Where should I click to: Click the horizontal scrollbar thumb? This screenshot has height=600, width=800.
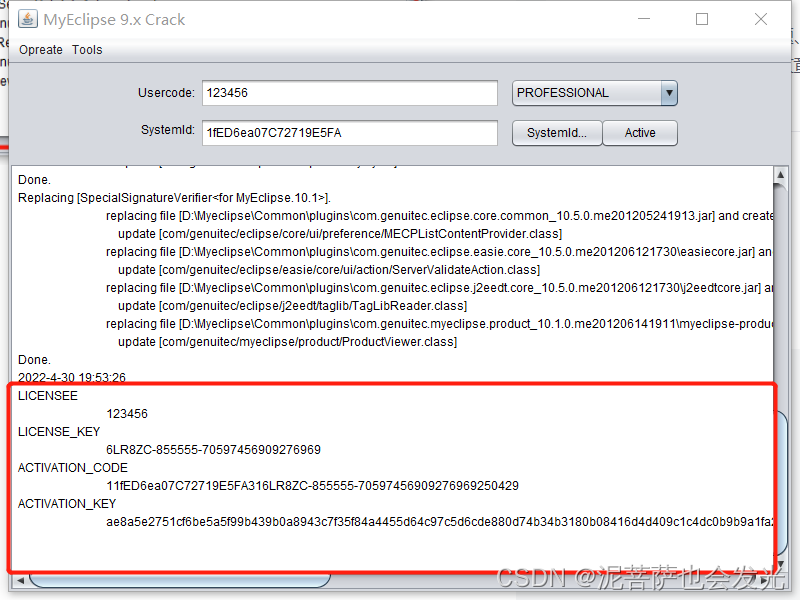[180, 581]
